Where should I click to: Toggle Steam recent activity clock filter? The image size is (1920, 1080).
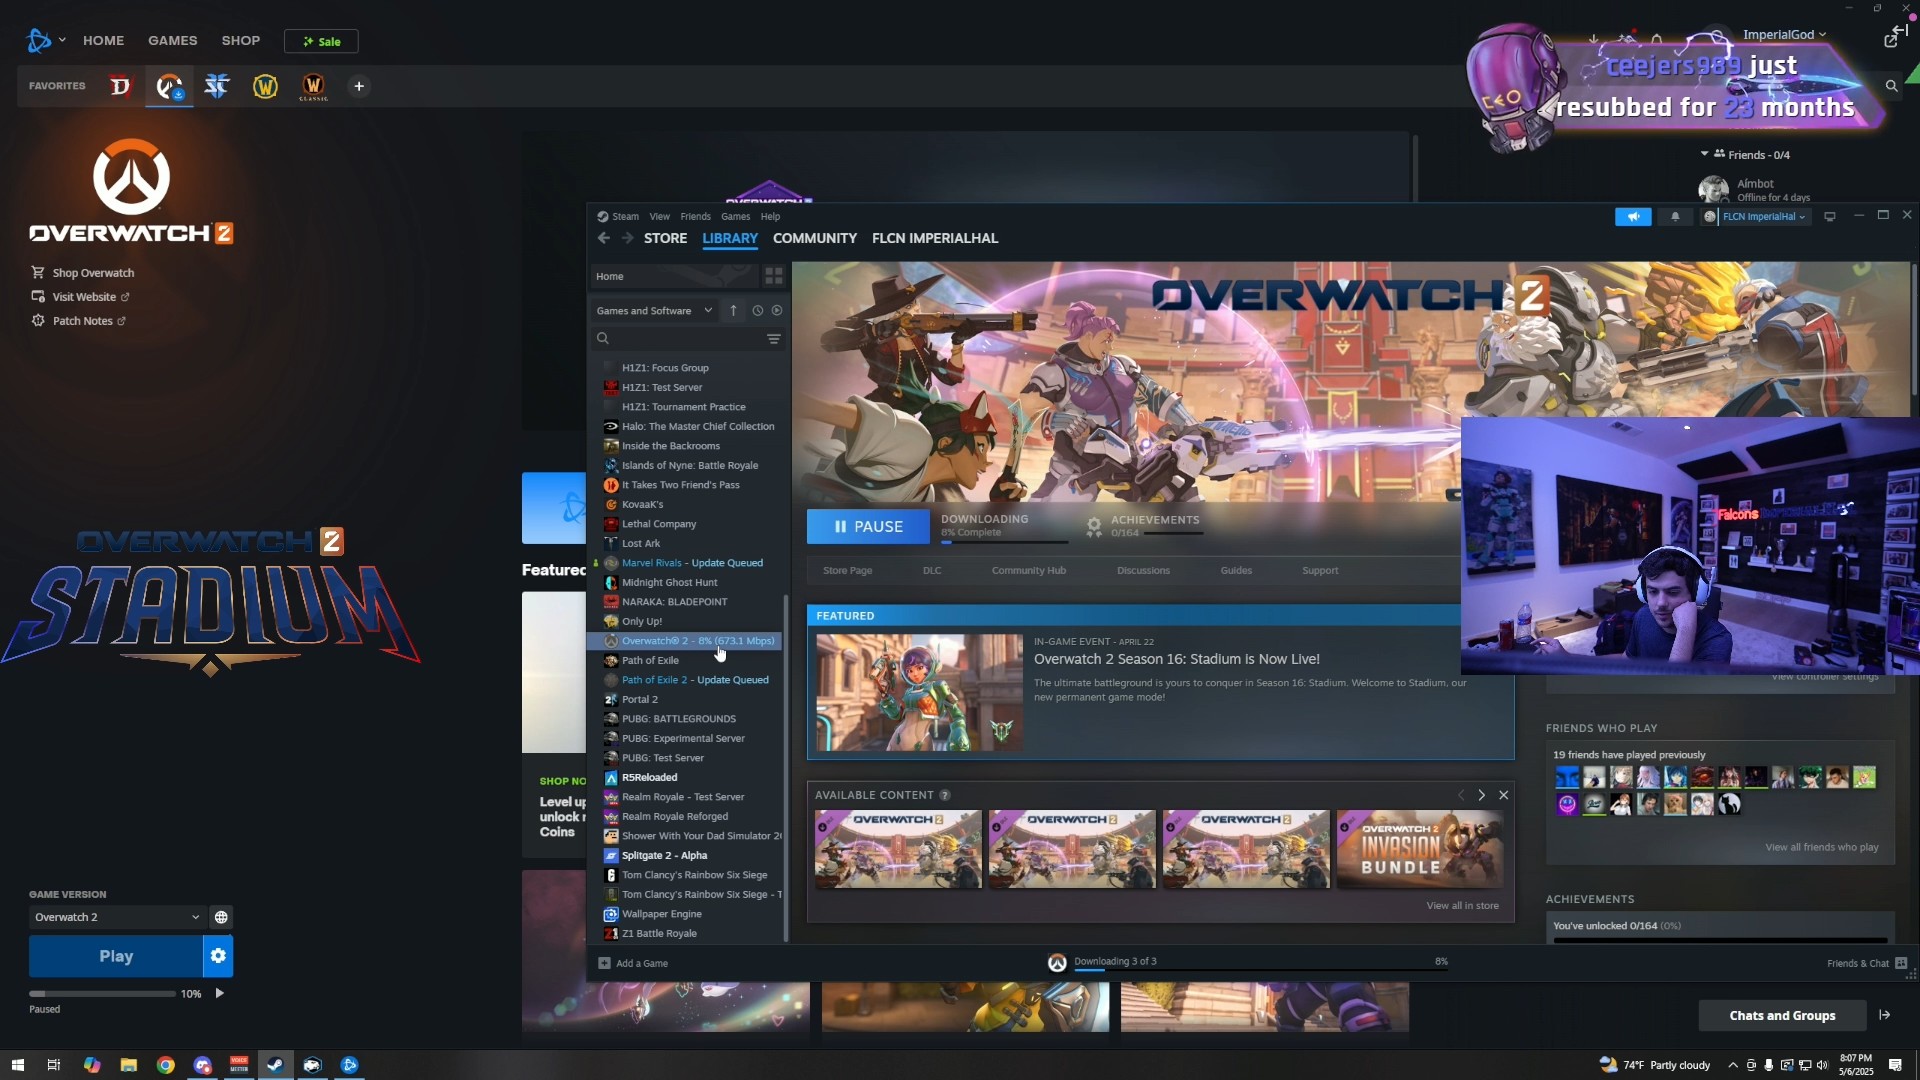click(x=757, y=311)
